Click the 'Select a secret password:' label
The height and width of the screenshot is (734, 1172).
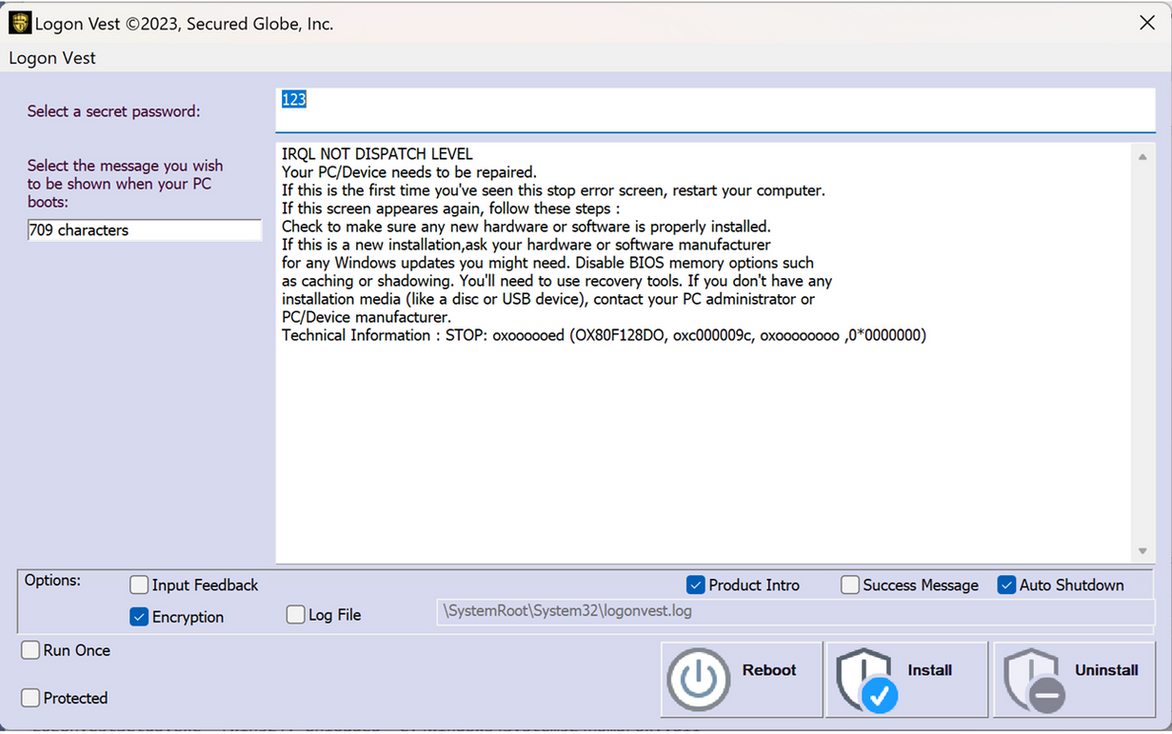114,111
